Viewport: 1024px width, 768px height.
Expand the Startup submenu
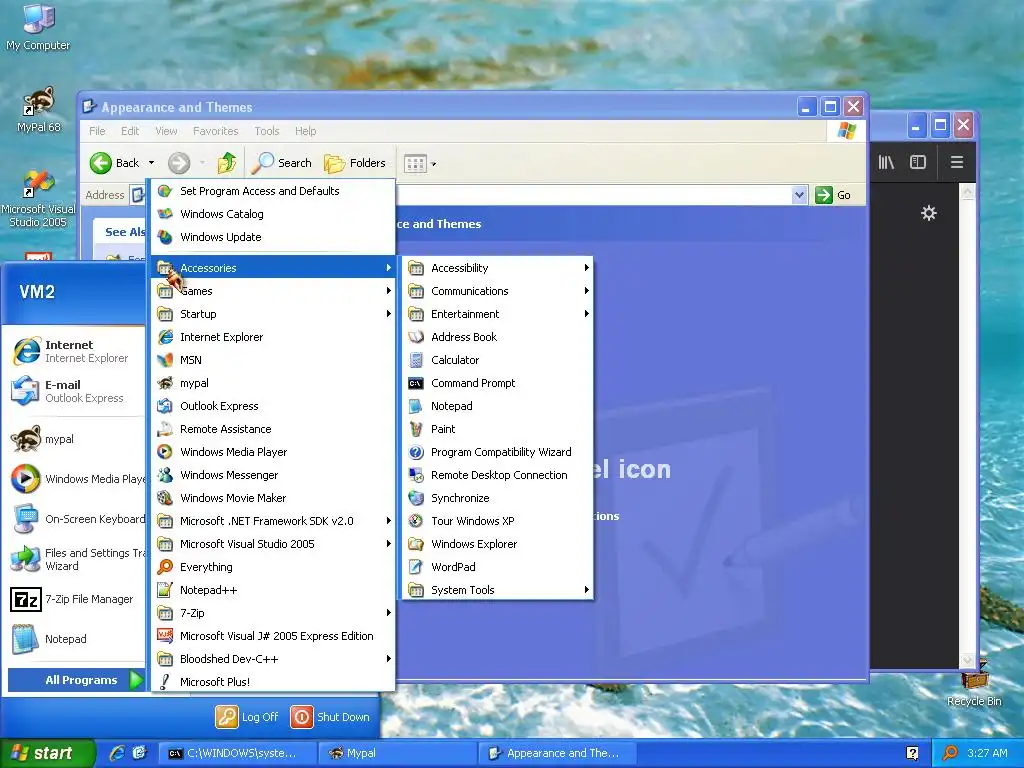point(273,313)
